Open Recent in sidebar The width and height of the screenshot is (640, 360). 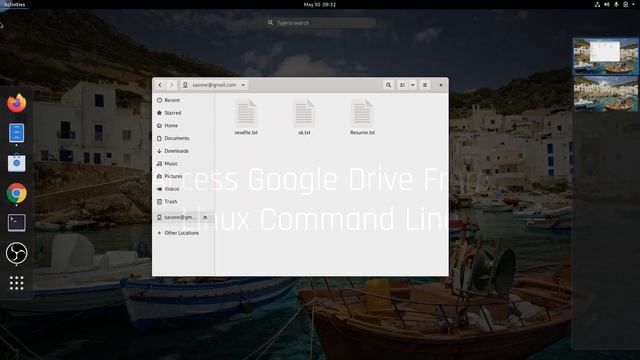click(x=182, y=100)
